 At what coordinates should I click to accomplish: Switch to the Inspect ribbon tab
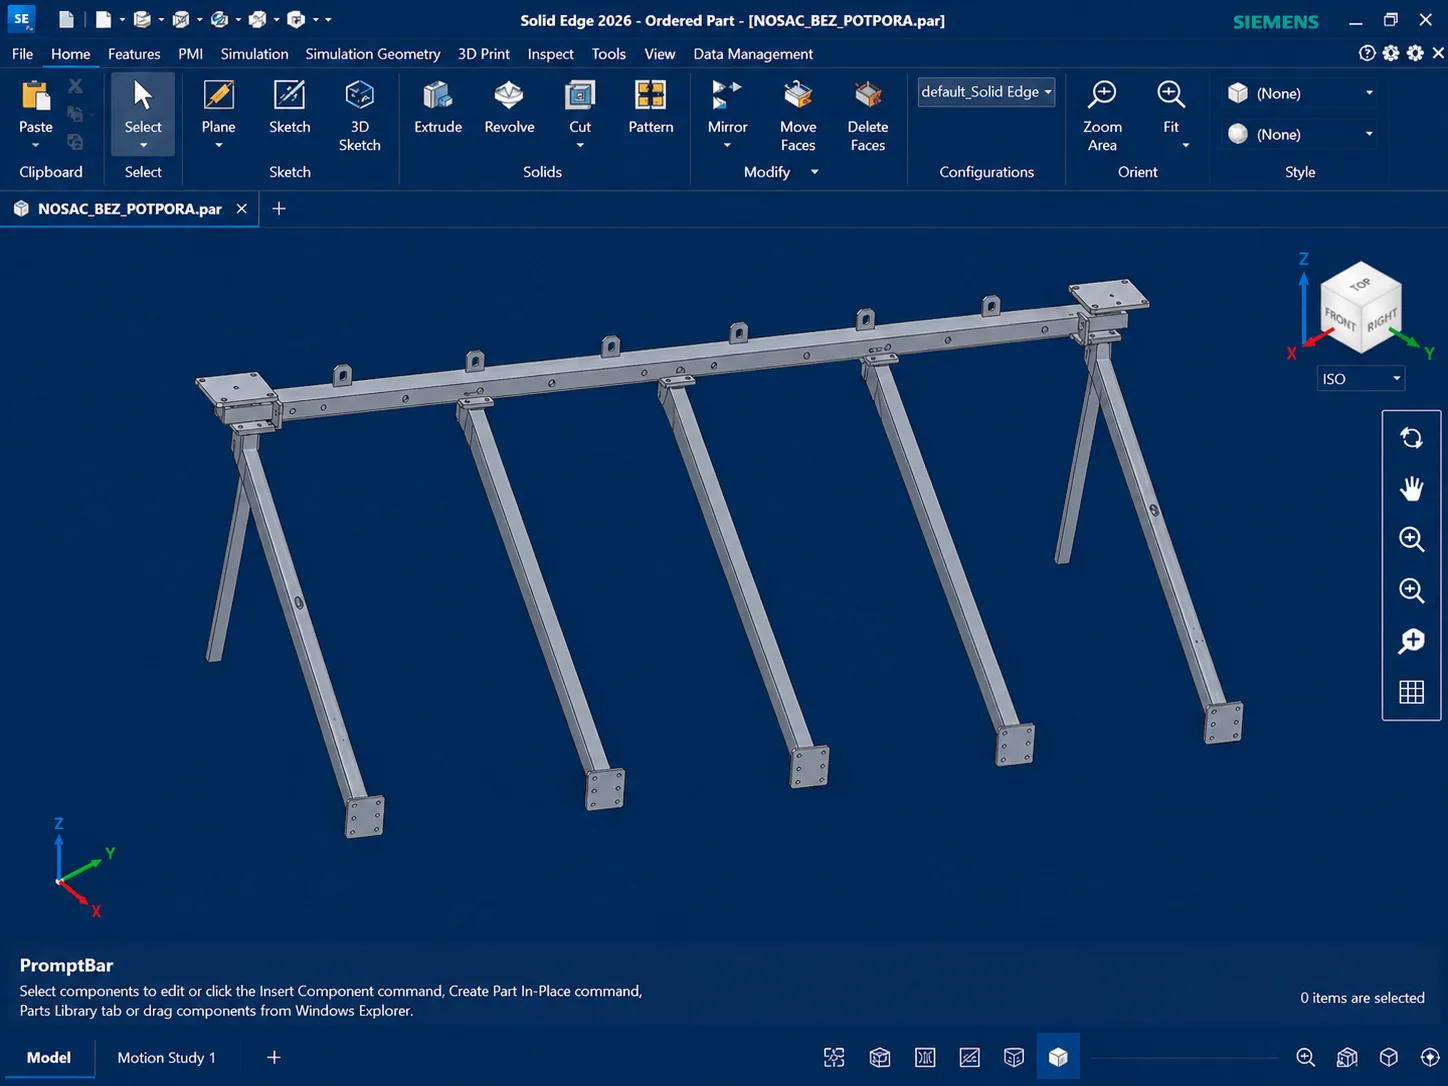pyautogui.click(x=551, y=54)
